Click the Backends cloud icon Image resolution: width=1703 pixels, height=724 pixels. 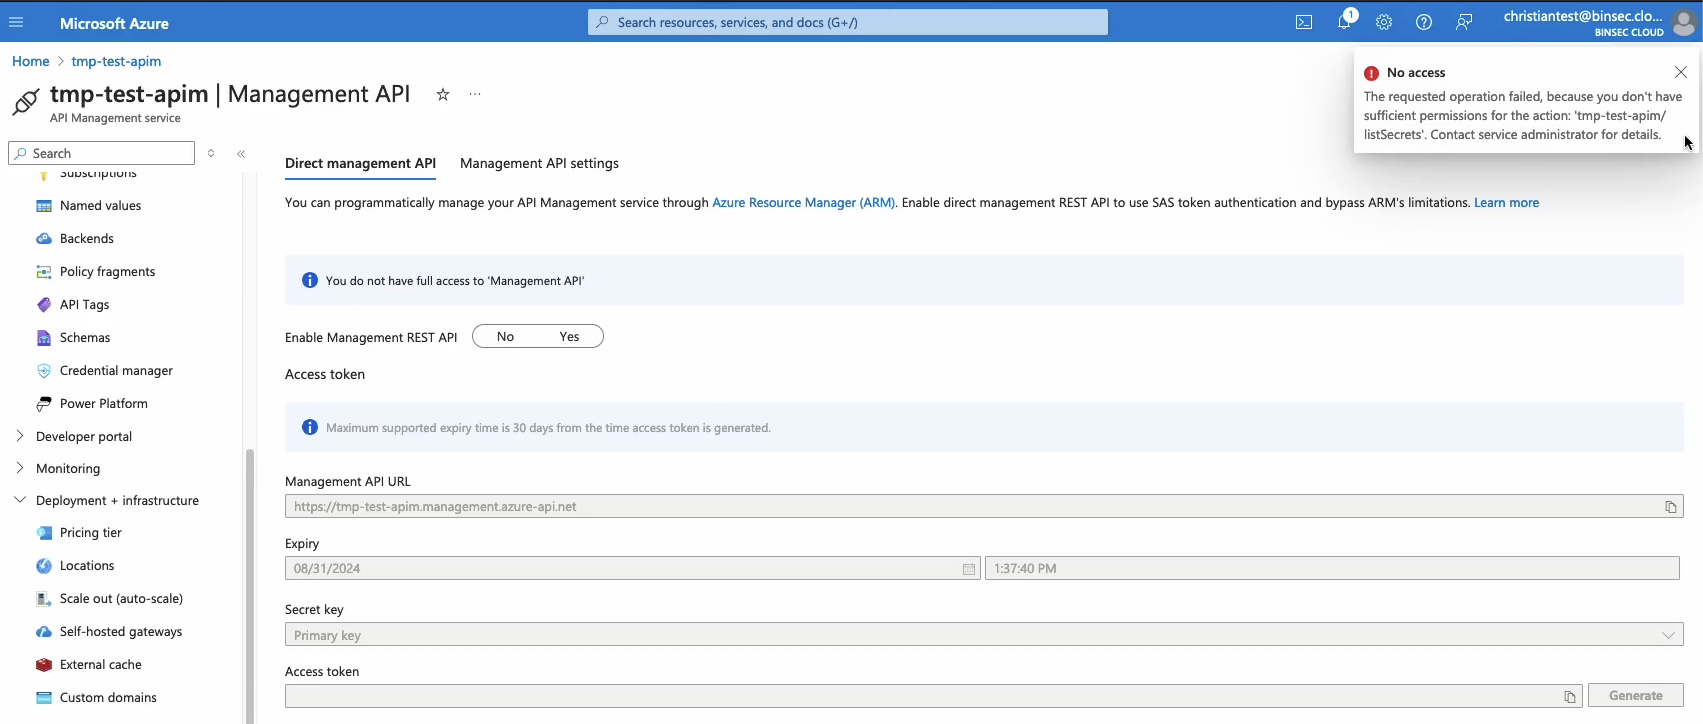coord(44,239)
